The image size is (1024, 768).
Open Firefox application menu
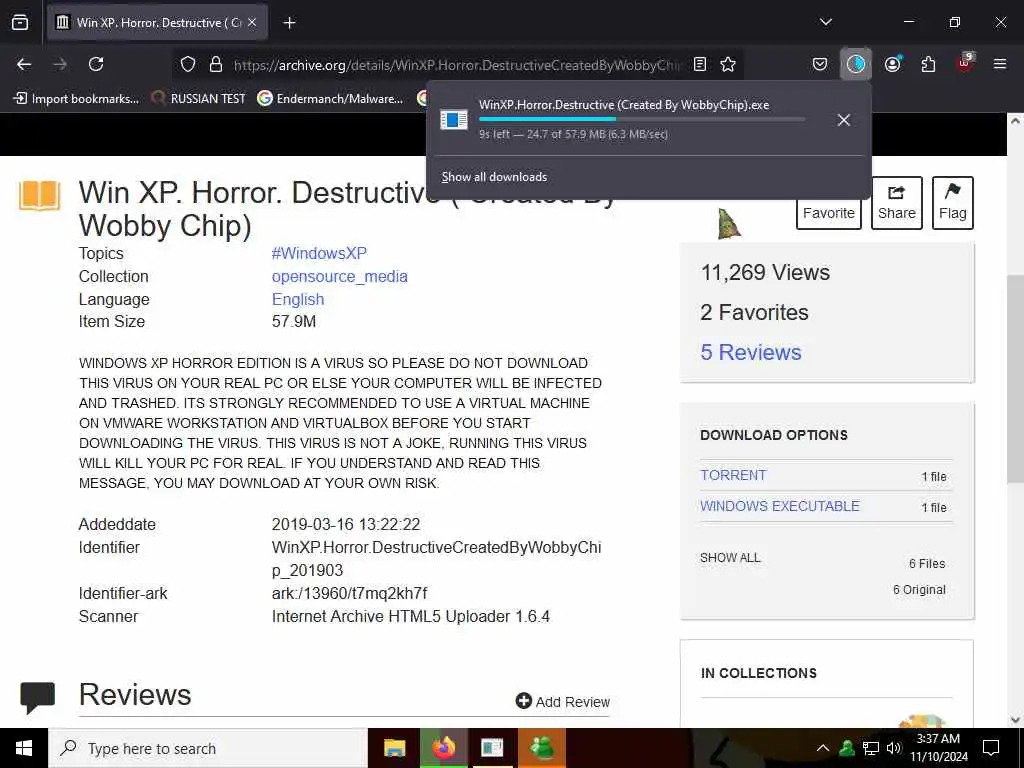(x=999, y=64)
